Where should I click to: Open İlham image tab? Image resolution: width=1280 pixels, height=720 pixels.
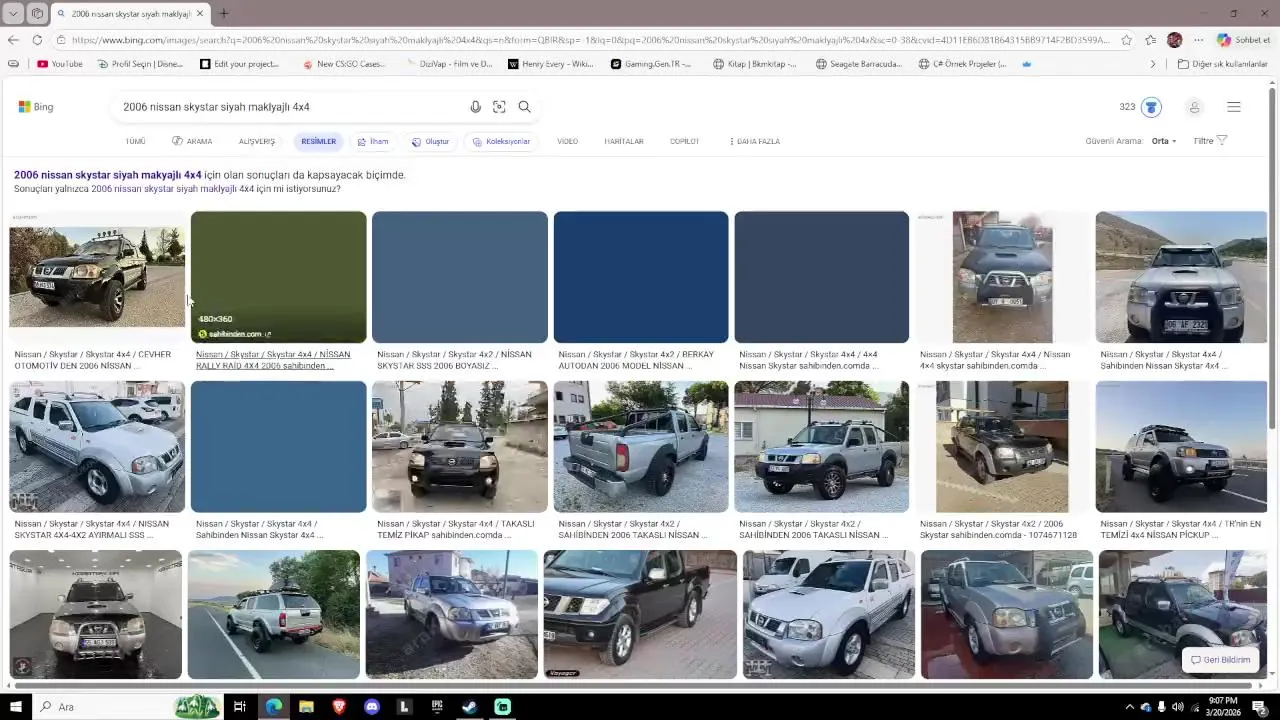click(373, 142)
